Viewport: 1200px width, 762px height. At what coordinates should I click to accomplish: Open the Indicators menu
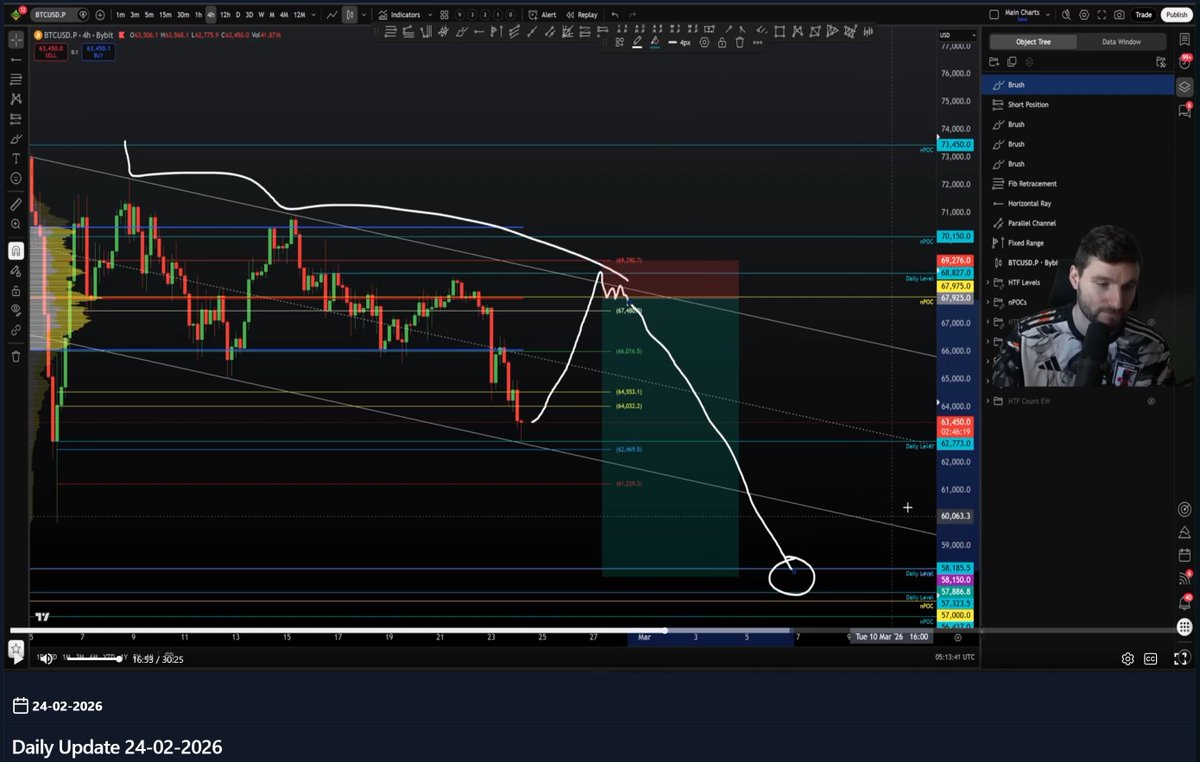[x=400, y=15]
